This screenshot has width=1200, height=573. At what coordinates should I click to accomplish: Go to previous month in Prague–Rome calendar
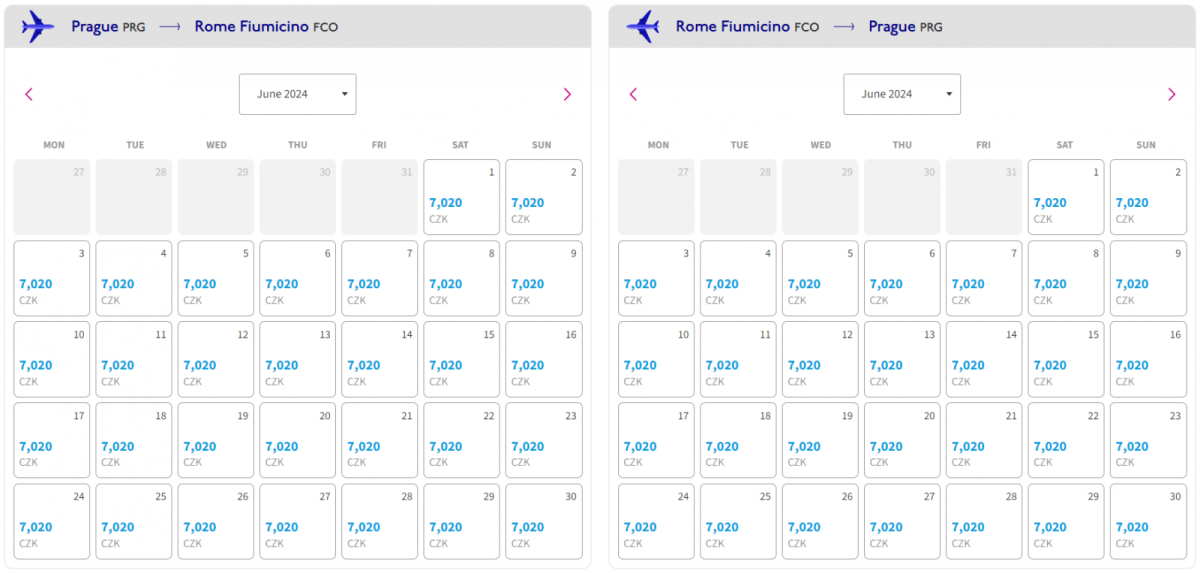pyautogui.click(x=29, y=94)
